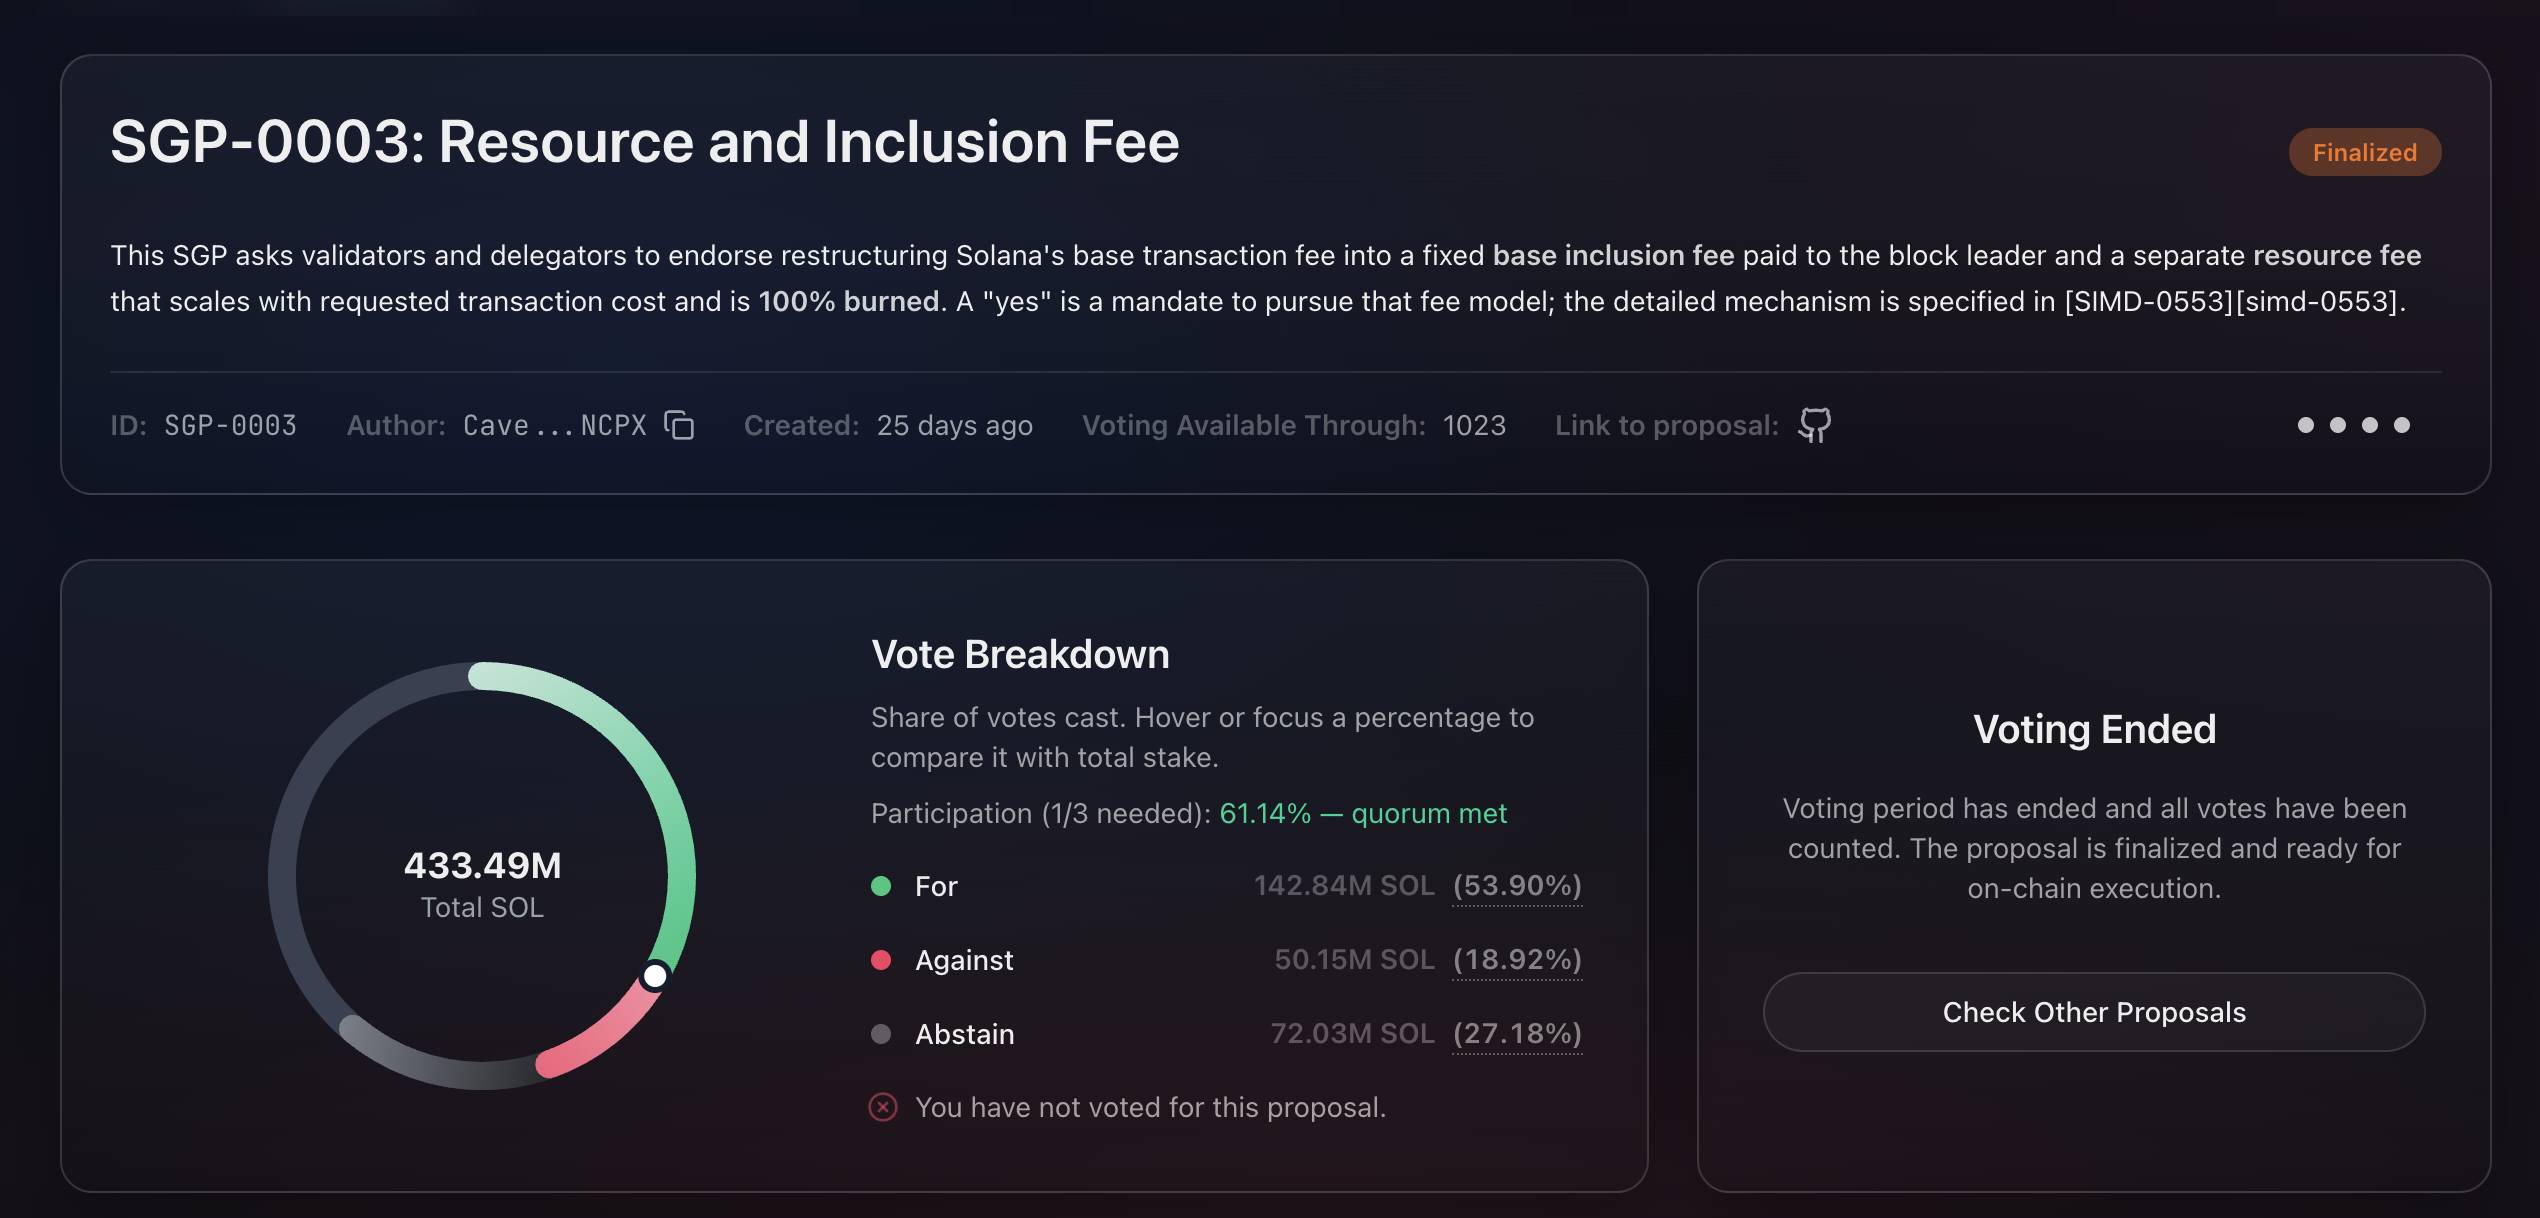Open the four-dot more options menu
The width and height of the screenshot is (2540, 1218).
point(2353,425)
